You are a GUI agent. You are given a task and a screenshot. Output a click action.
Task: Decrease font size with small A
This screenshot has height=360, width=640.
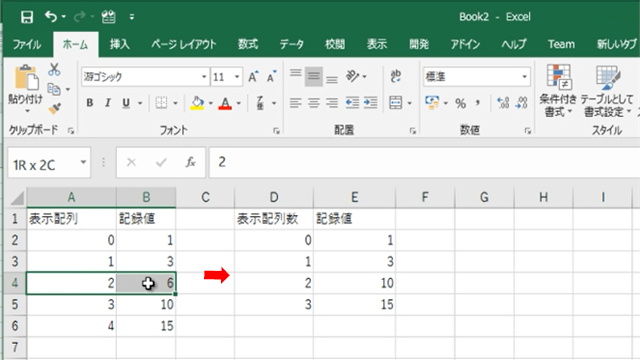pos(271,77)
